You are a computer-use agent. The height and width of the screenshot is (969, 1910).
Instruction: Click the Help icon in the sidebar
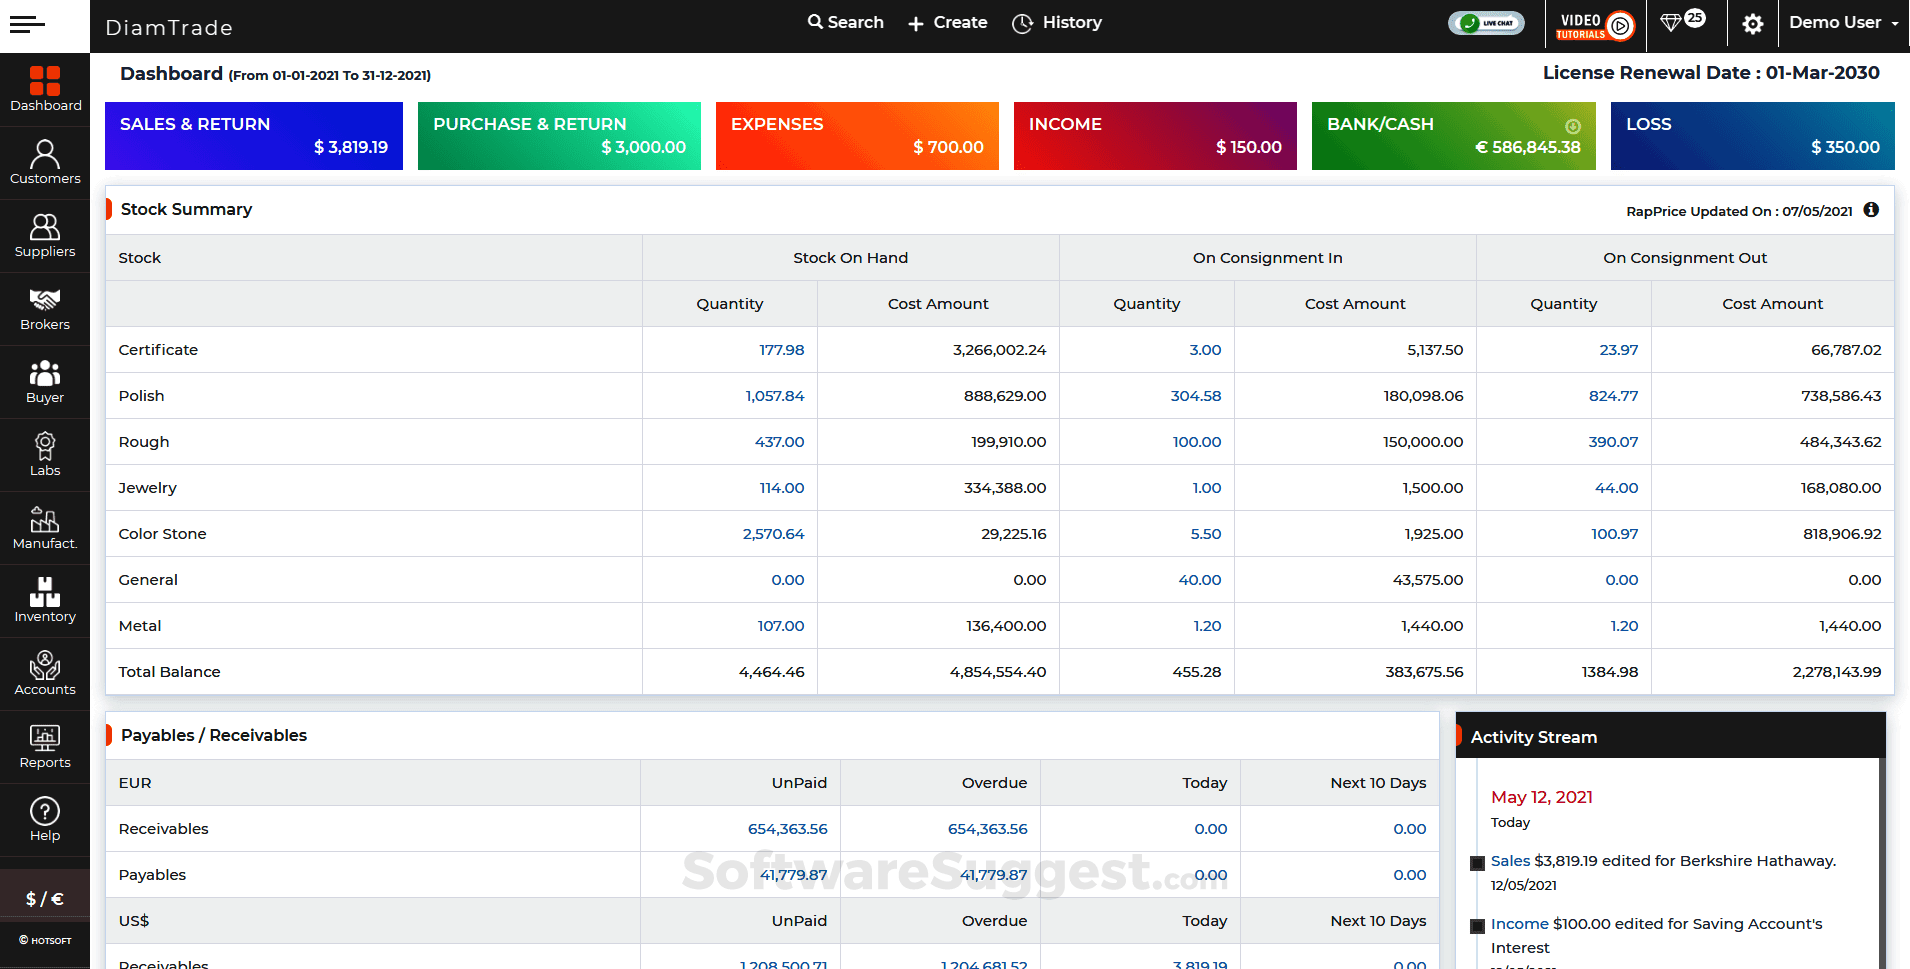(44, 816)
